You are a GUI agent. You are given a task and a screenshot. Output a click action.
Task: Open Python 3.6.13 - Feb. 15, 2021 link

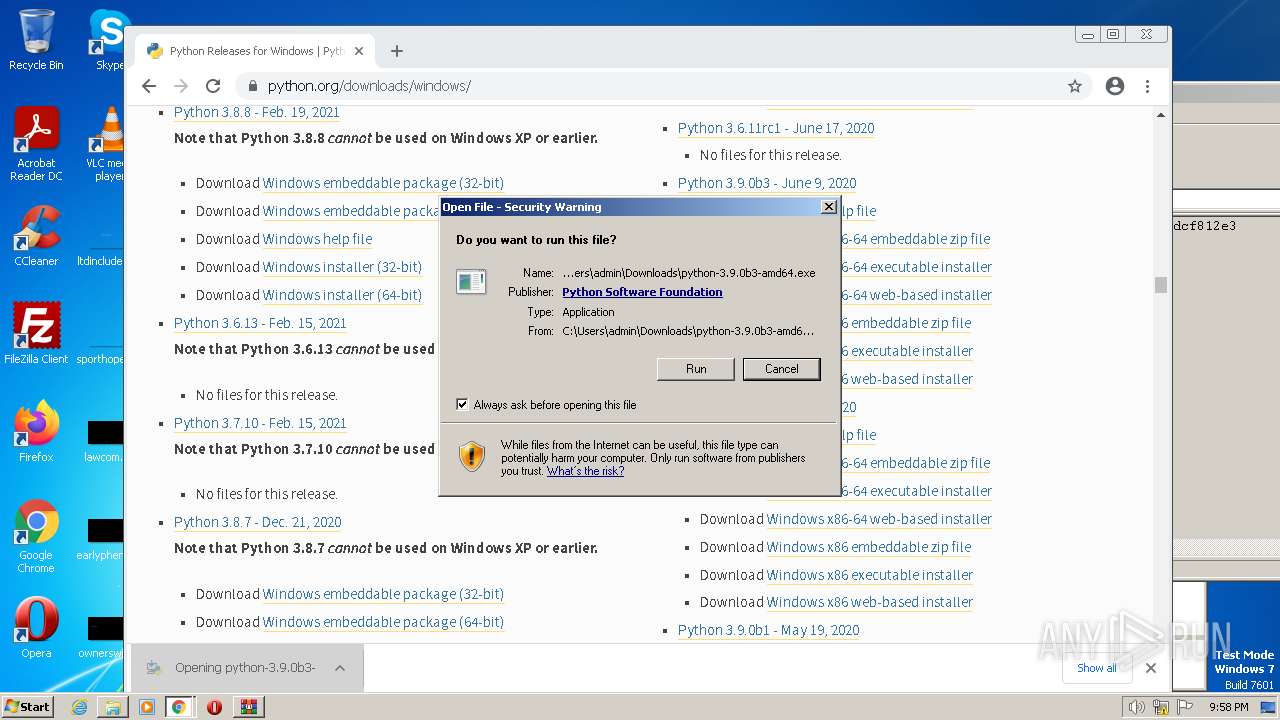(260, 323)
